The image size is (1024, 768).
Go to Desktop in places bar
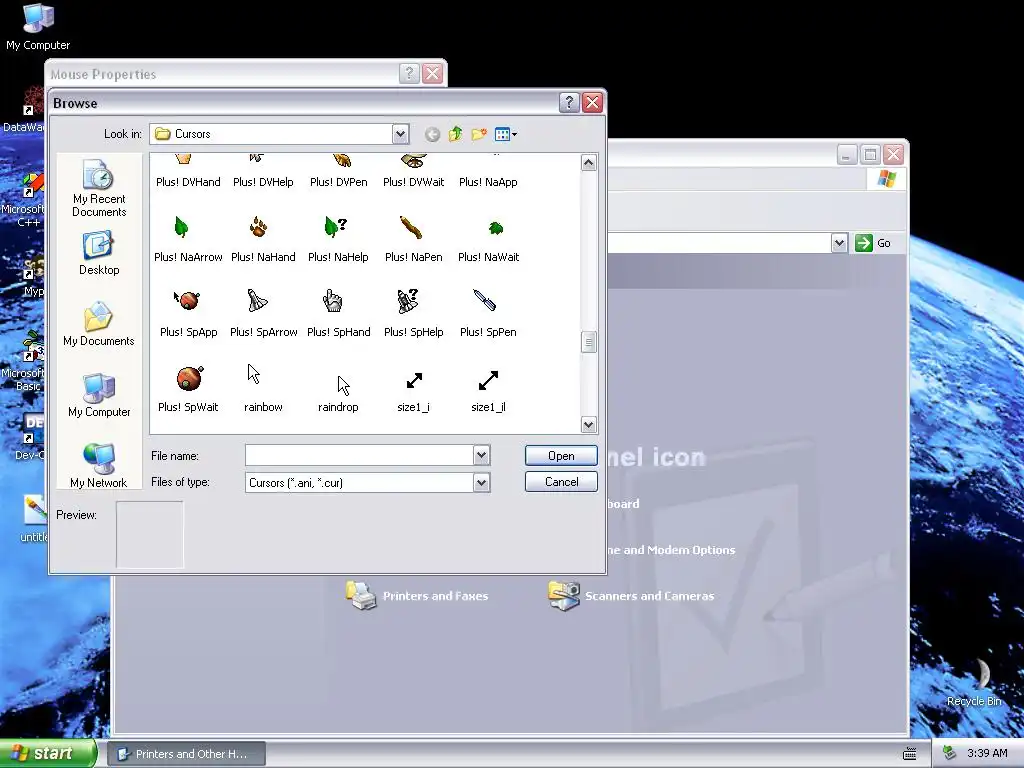(99, 253)
